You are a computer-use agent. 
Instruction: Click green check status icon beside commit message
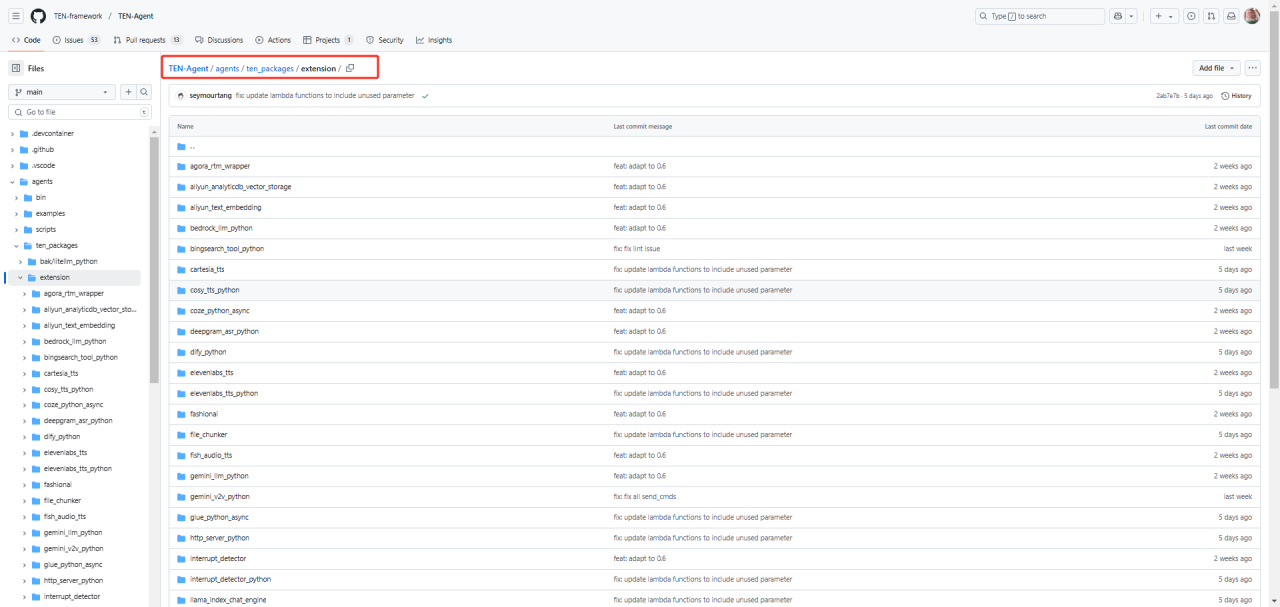[425, 96]
